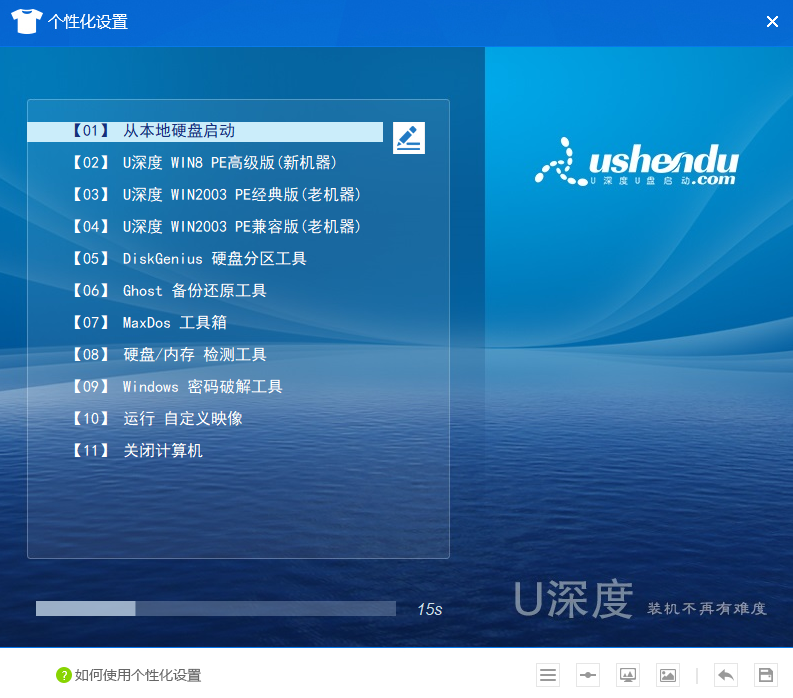The image size is (793, 698).
Task: Select 【06】 Ghost 备份还原工具
Action: [168, 291]
